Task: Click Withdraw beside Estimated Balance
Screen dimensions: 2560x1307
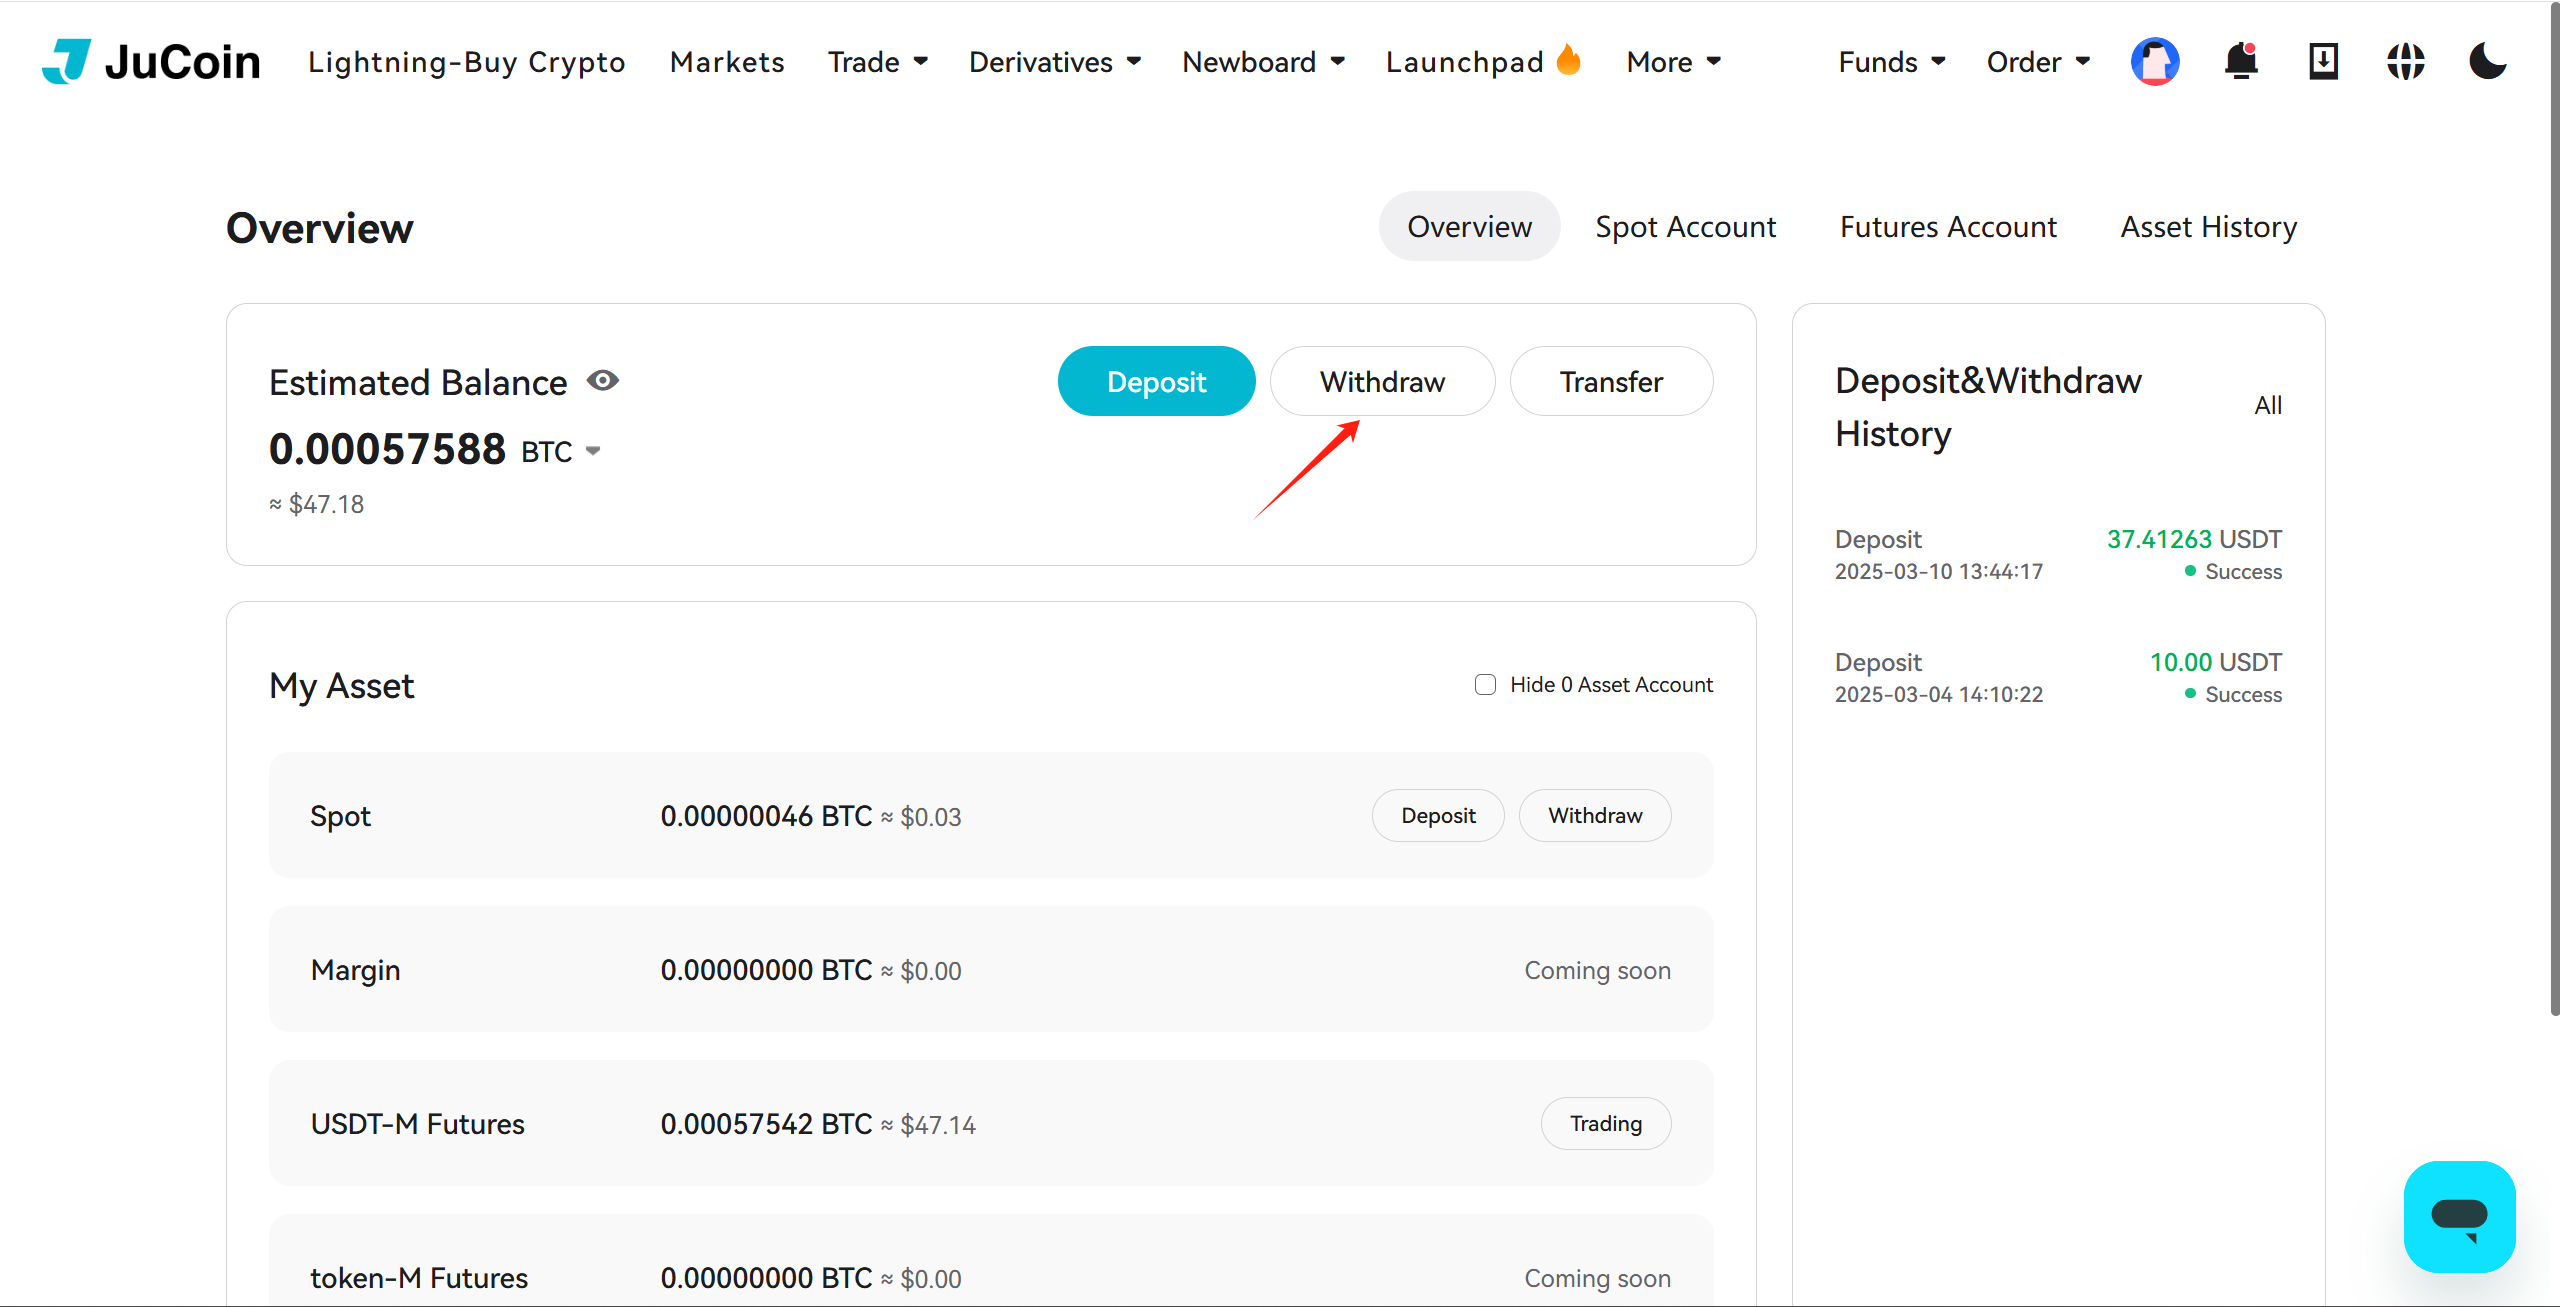Action: (1382, 381)
